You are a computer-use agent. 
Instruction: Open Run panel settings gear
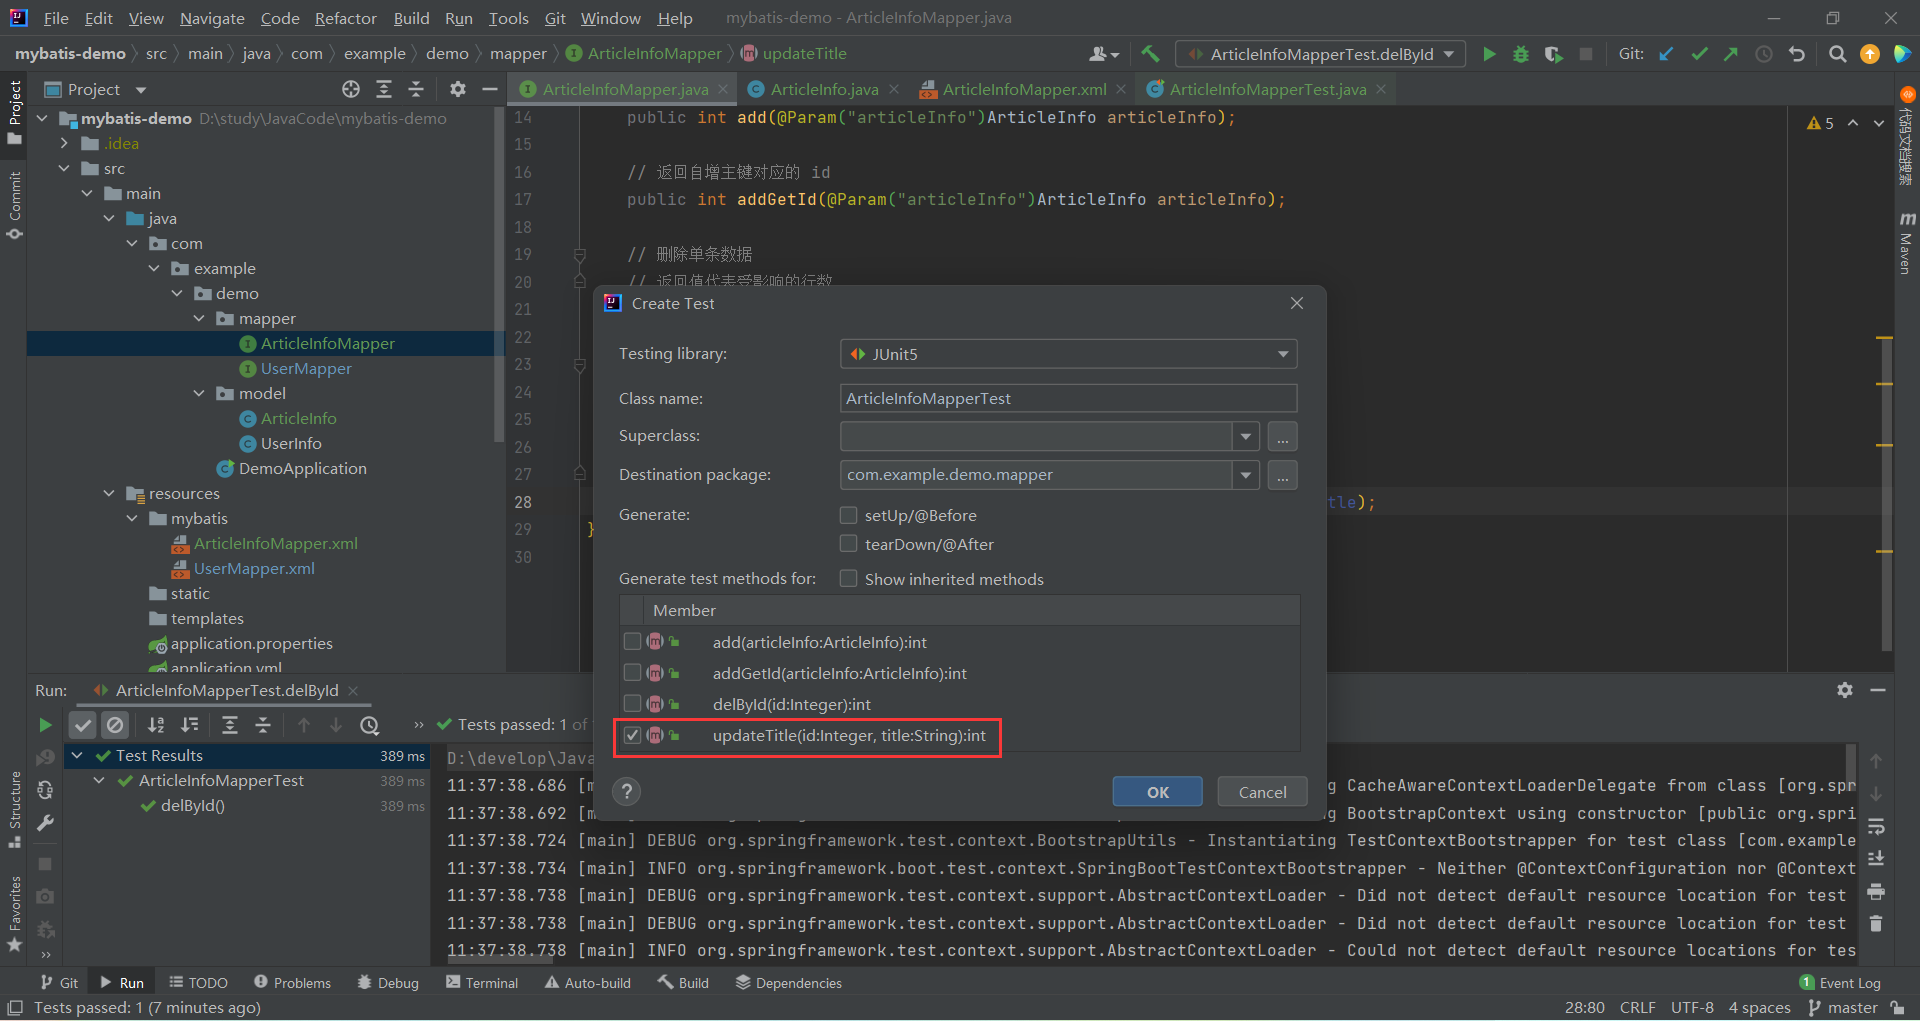coord(1845,690)
